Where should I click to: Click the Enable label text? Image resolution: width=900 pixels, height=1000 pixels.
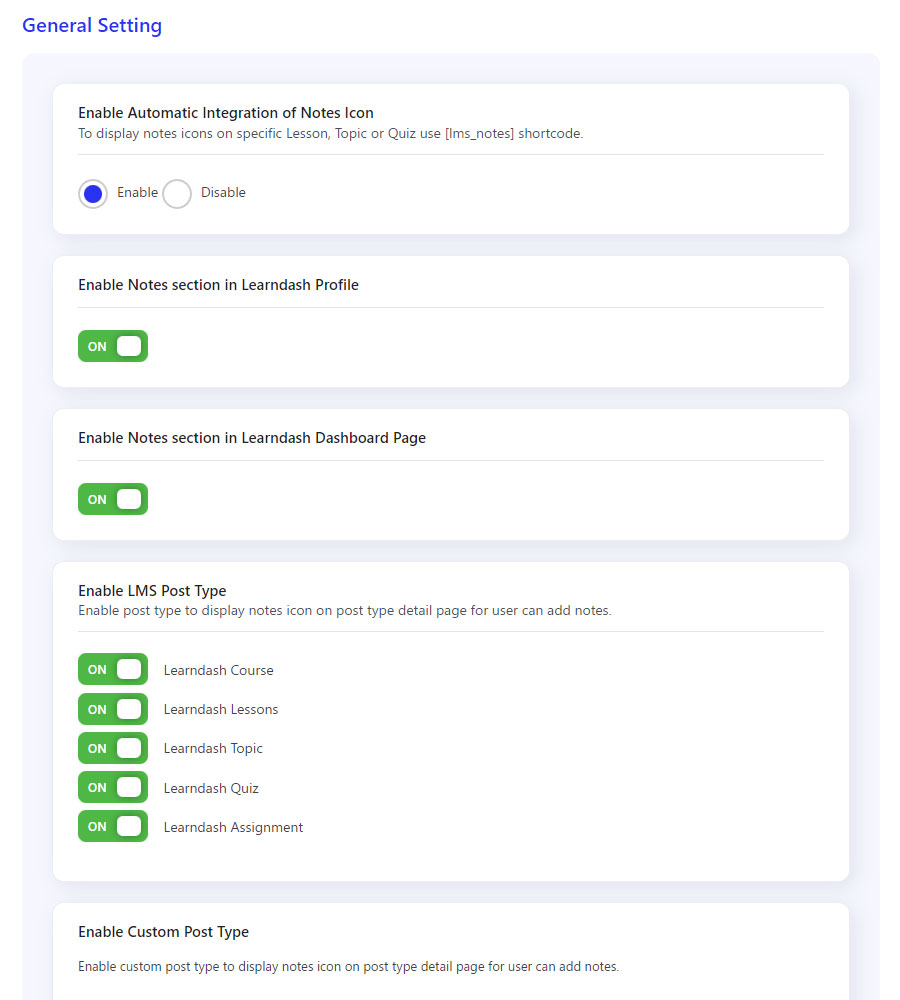pyautogui.click(x=137, y=192)
